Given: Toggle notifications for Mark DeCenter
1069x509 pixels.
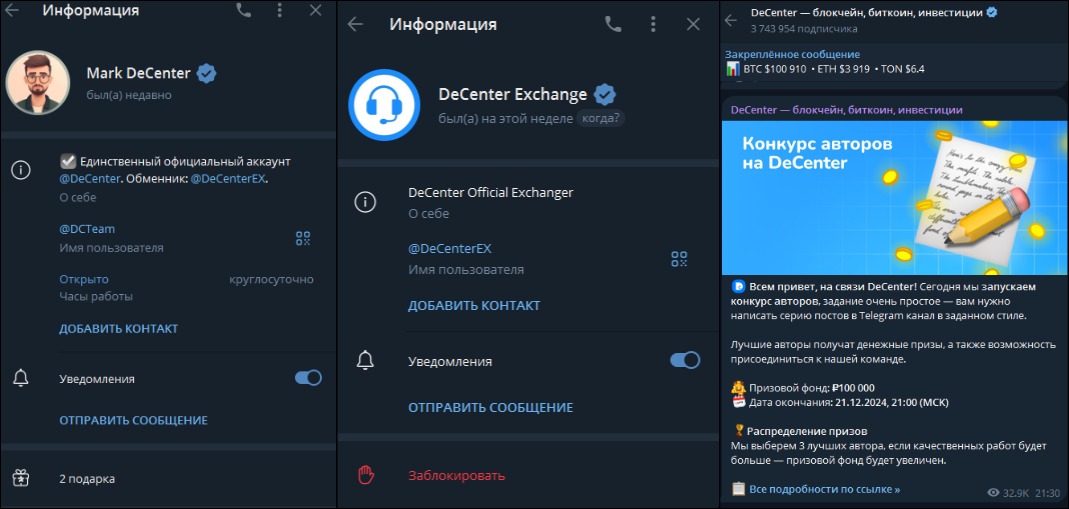Looking at the screenshot, I should pos(308,378).
